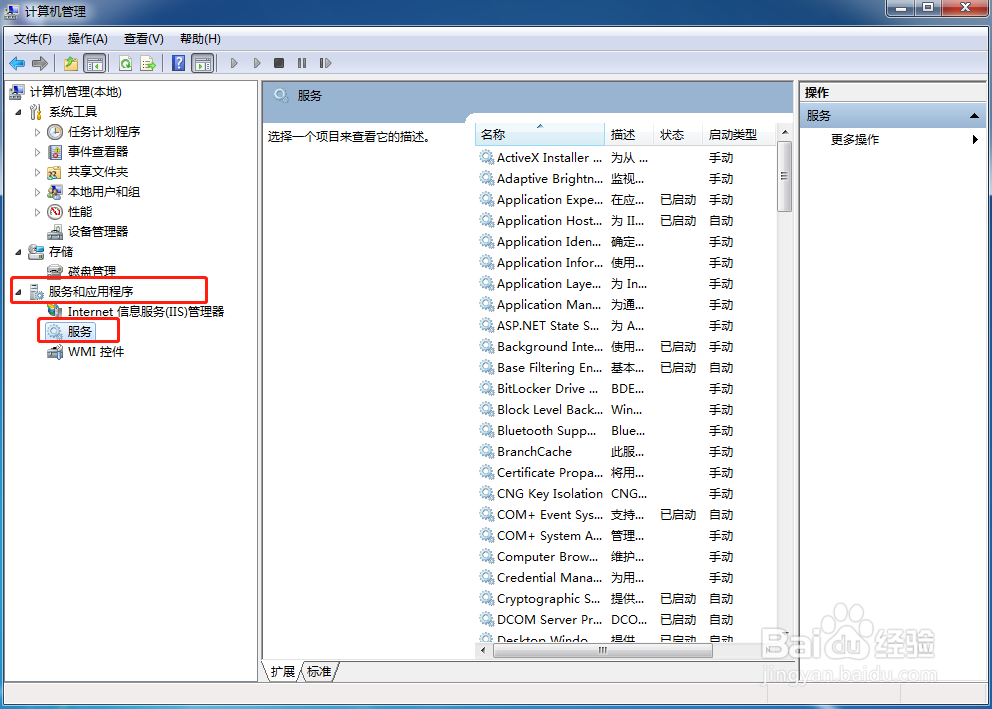This screenshot has height=709, width=992.
Task: Switch to the 标准 tab
Action: pos(318,672)
